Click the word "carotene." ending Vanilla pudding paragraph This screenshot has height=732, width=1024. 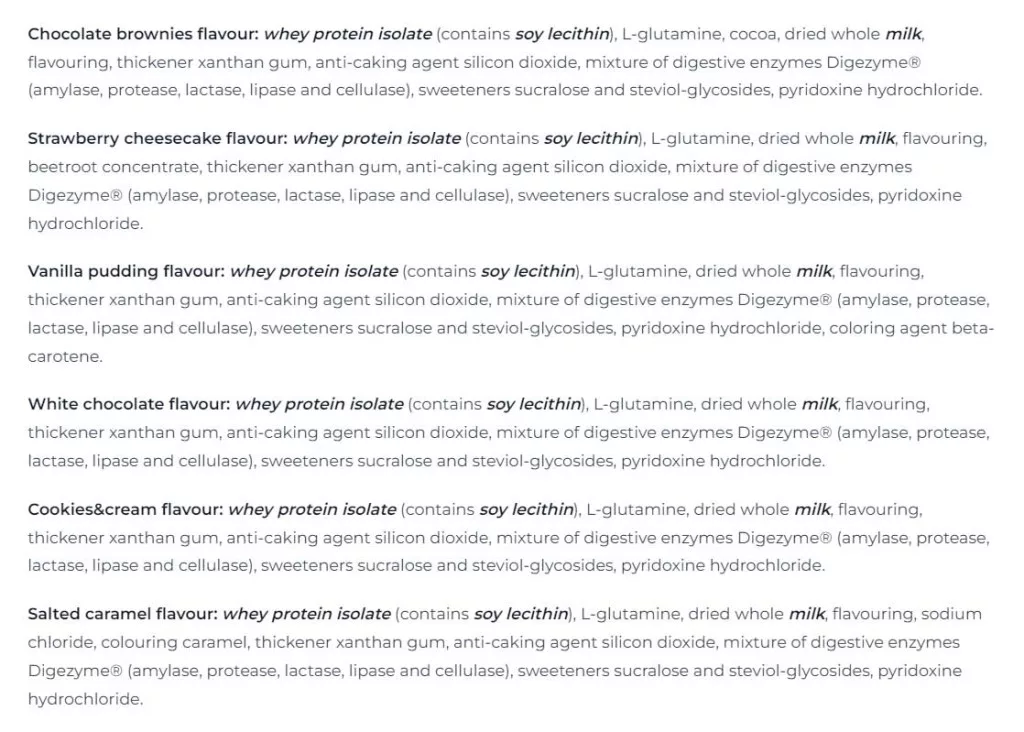[65, 356]
